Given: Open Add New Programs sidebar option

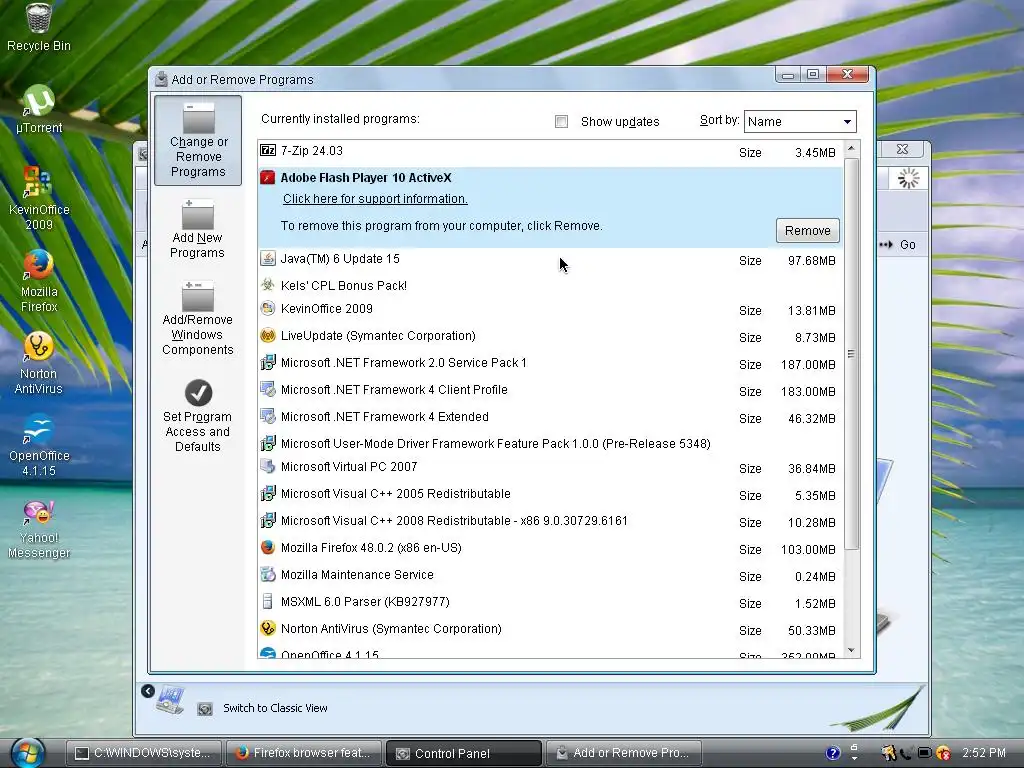Looking at the screenshot, I should [198, 229].
